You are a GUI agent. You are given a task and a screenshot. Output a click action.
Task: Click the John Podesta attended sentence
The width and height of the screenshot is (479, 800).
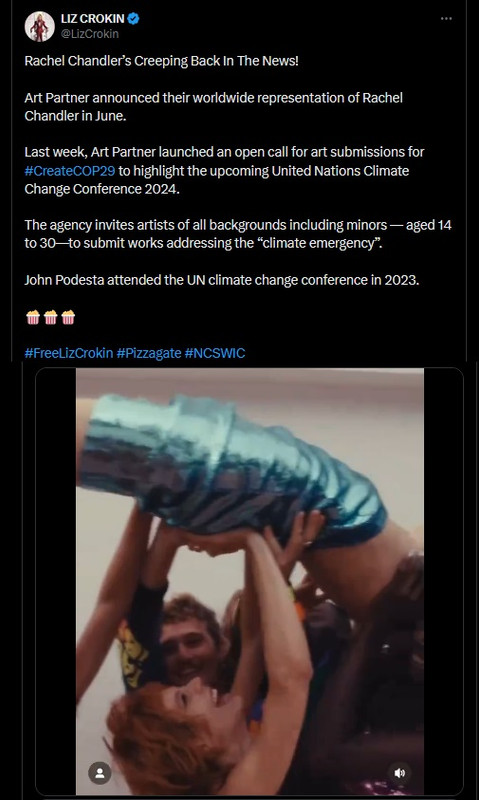[x=221, y=280]
